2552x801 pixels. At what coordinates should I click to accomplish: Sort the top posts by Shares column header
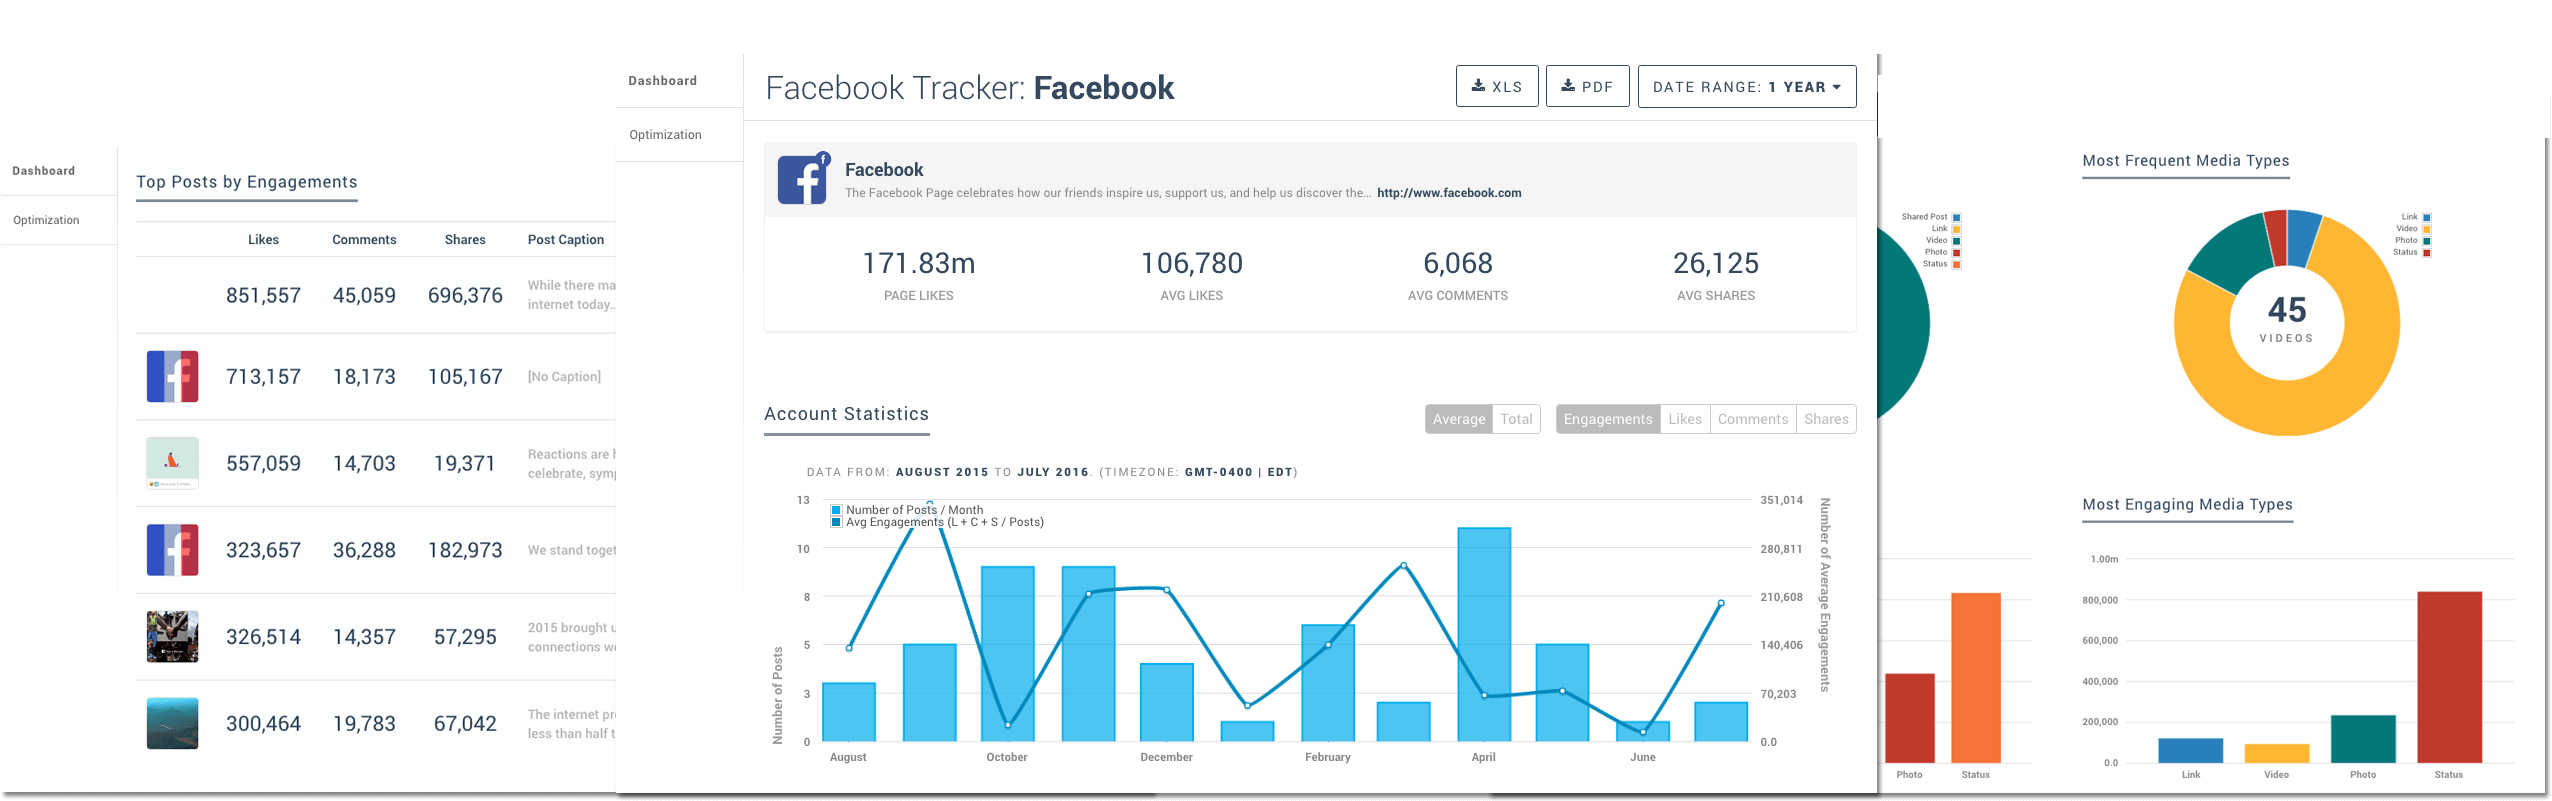pyautogui.click(x=465, y=240)
